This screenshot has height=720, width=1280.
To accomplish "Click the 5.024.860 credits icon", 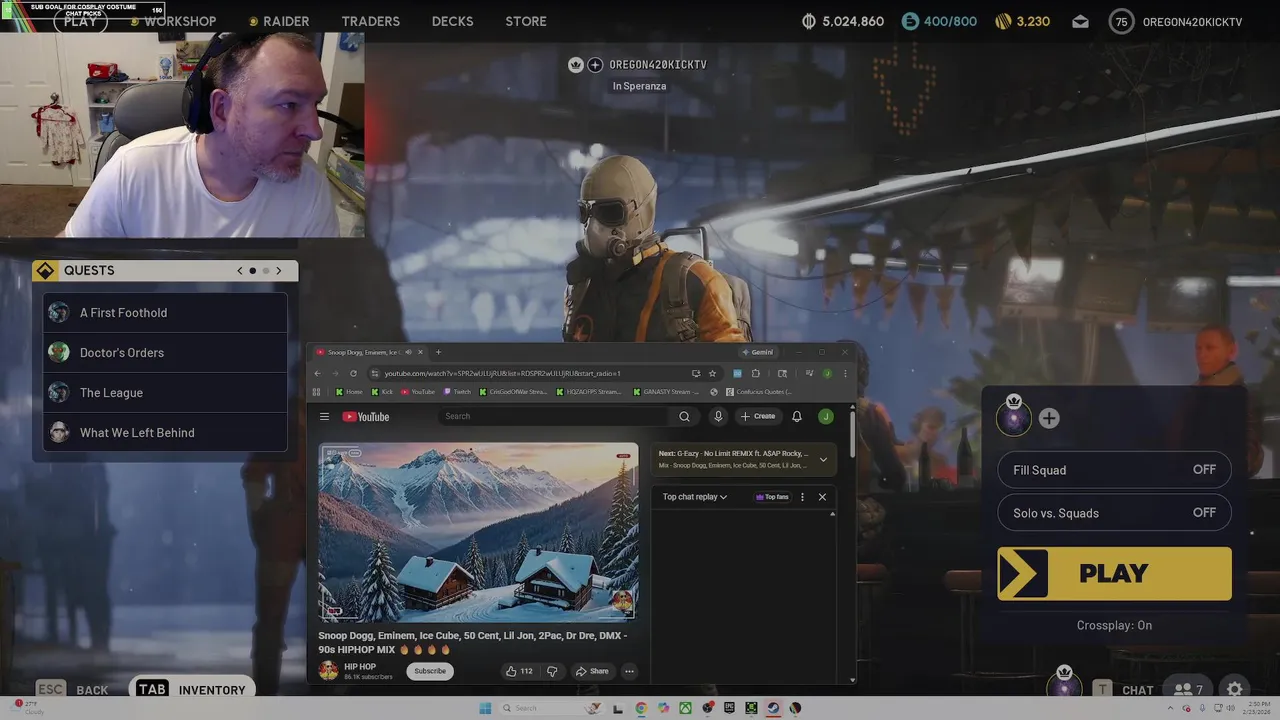I will [809, 21].
